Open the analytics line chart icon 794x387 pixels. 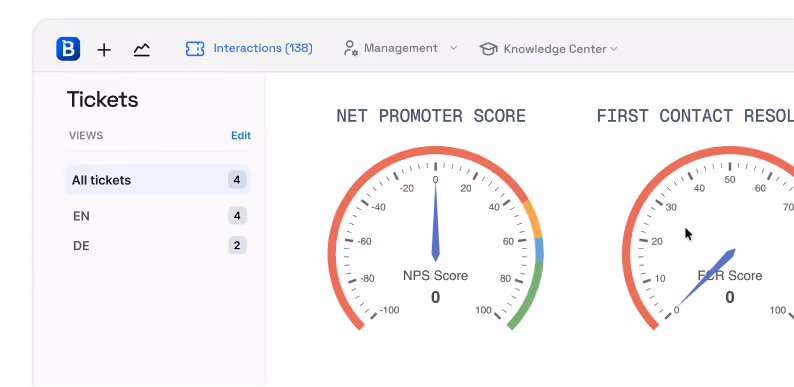[141, 50]
